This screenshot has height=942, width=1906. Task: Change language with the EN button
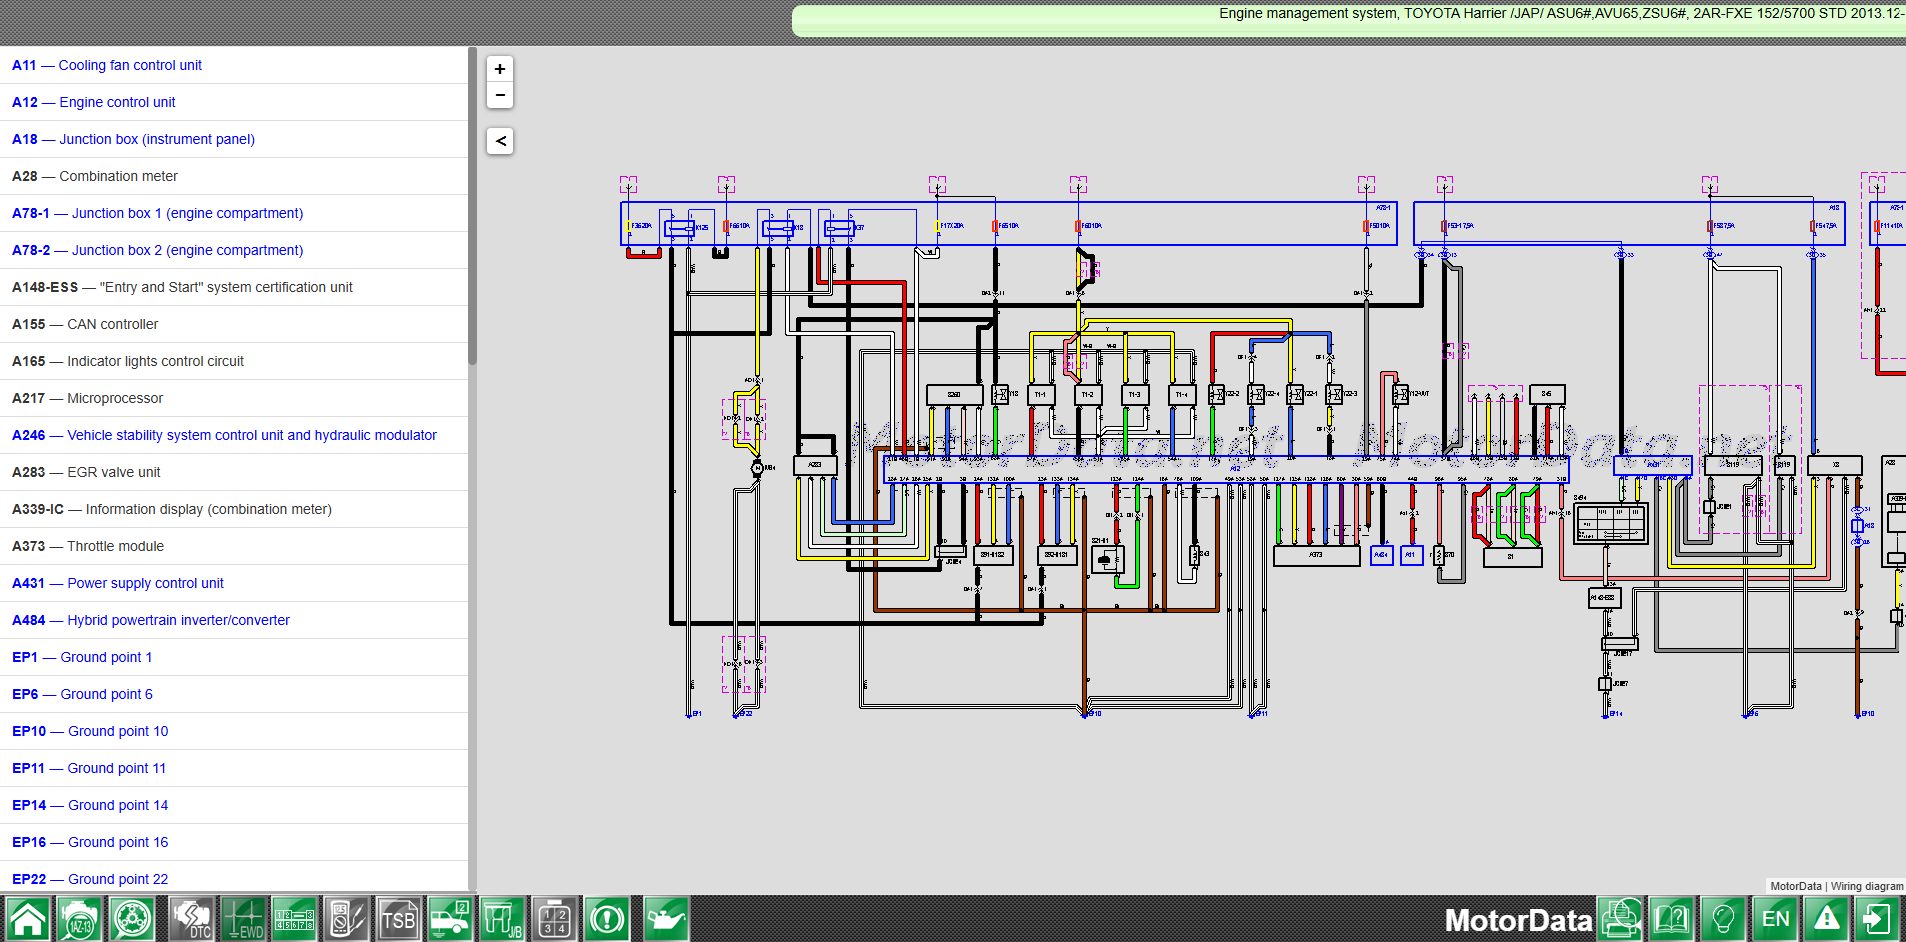point(1775,919)
